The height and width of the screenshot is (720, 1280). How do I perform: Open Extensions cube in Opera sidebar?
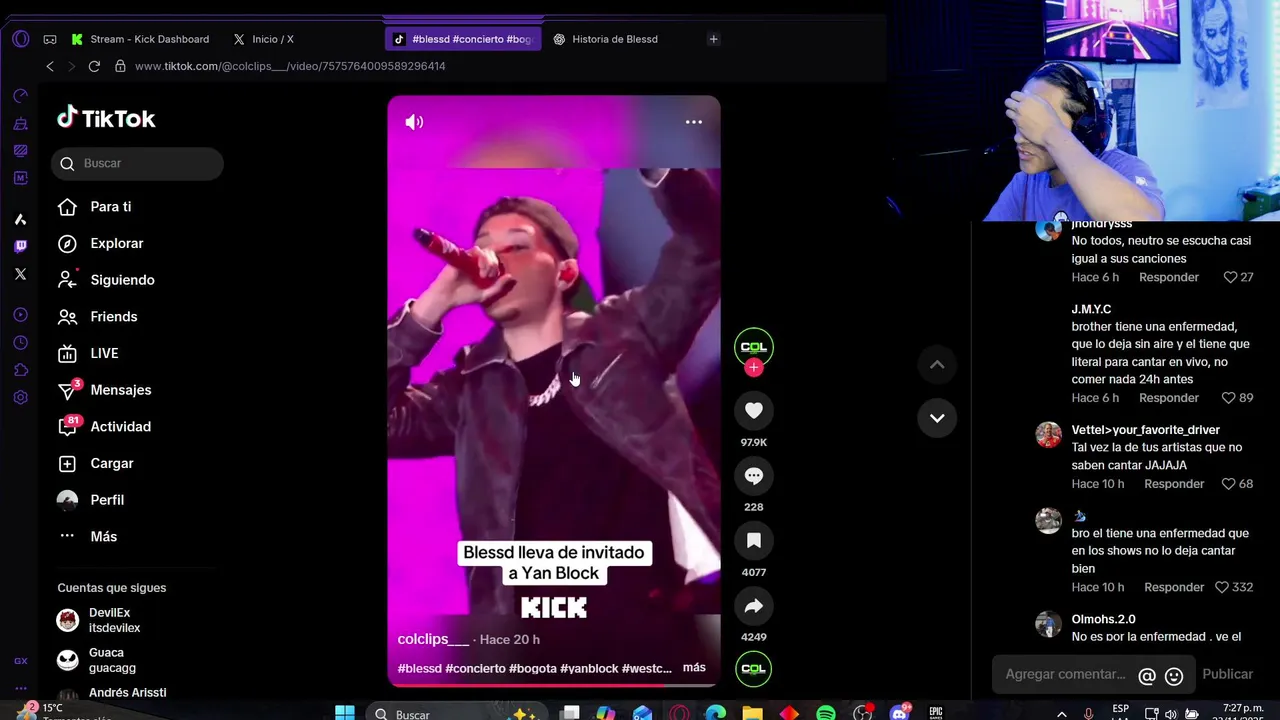[x=20, y=370]
